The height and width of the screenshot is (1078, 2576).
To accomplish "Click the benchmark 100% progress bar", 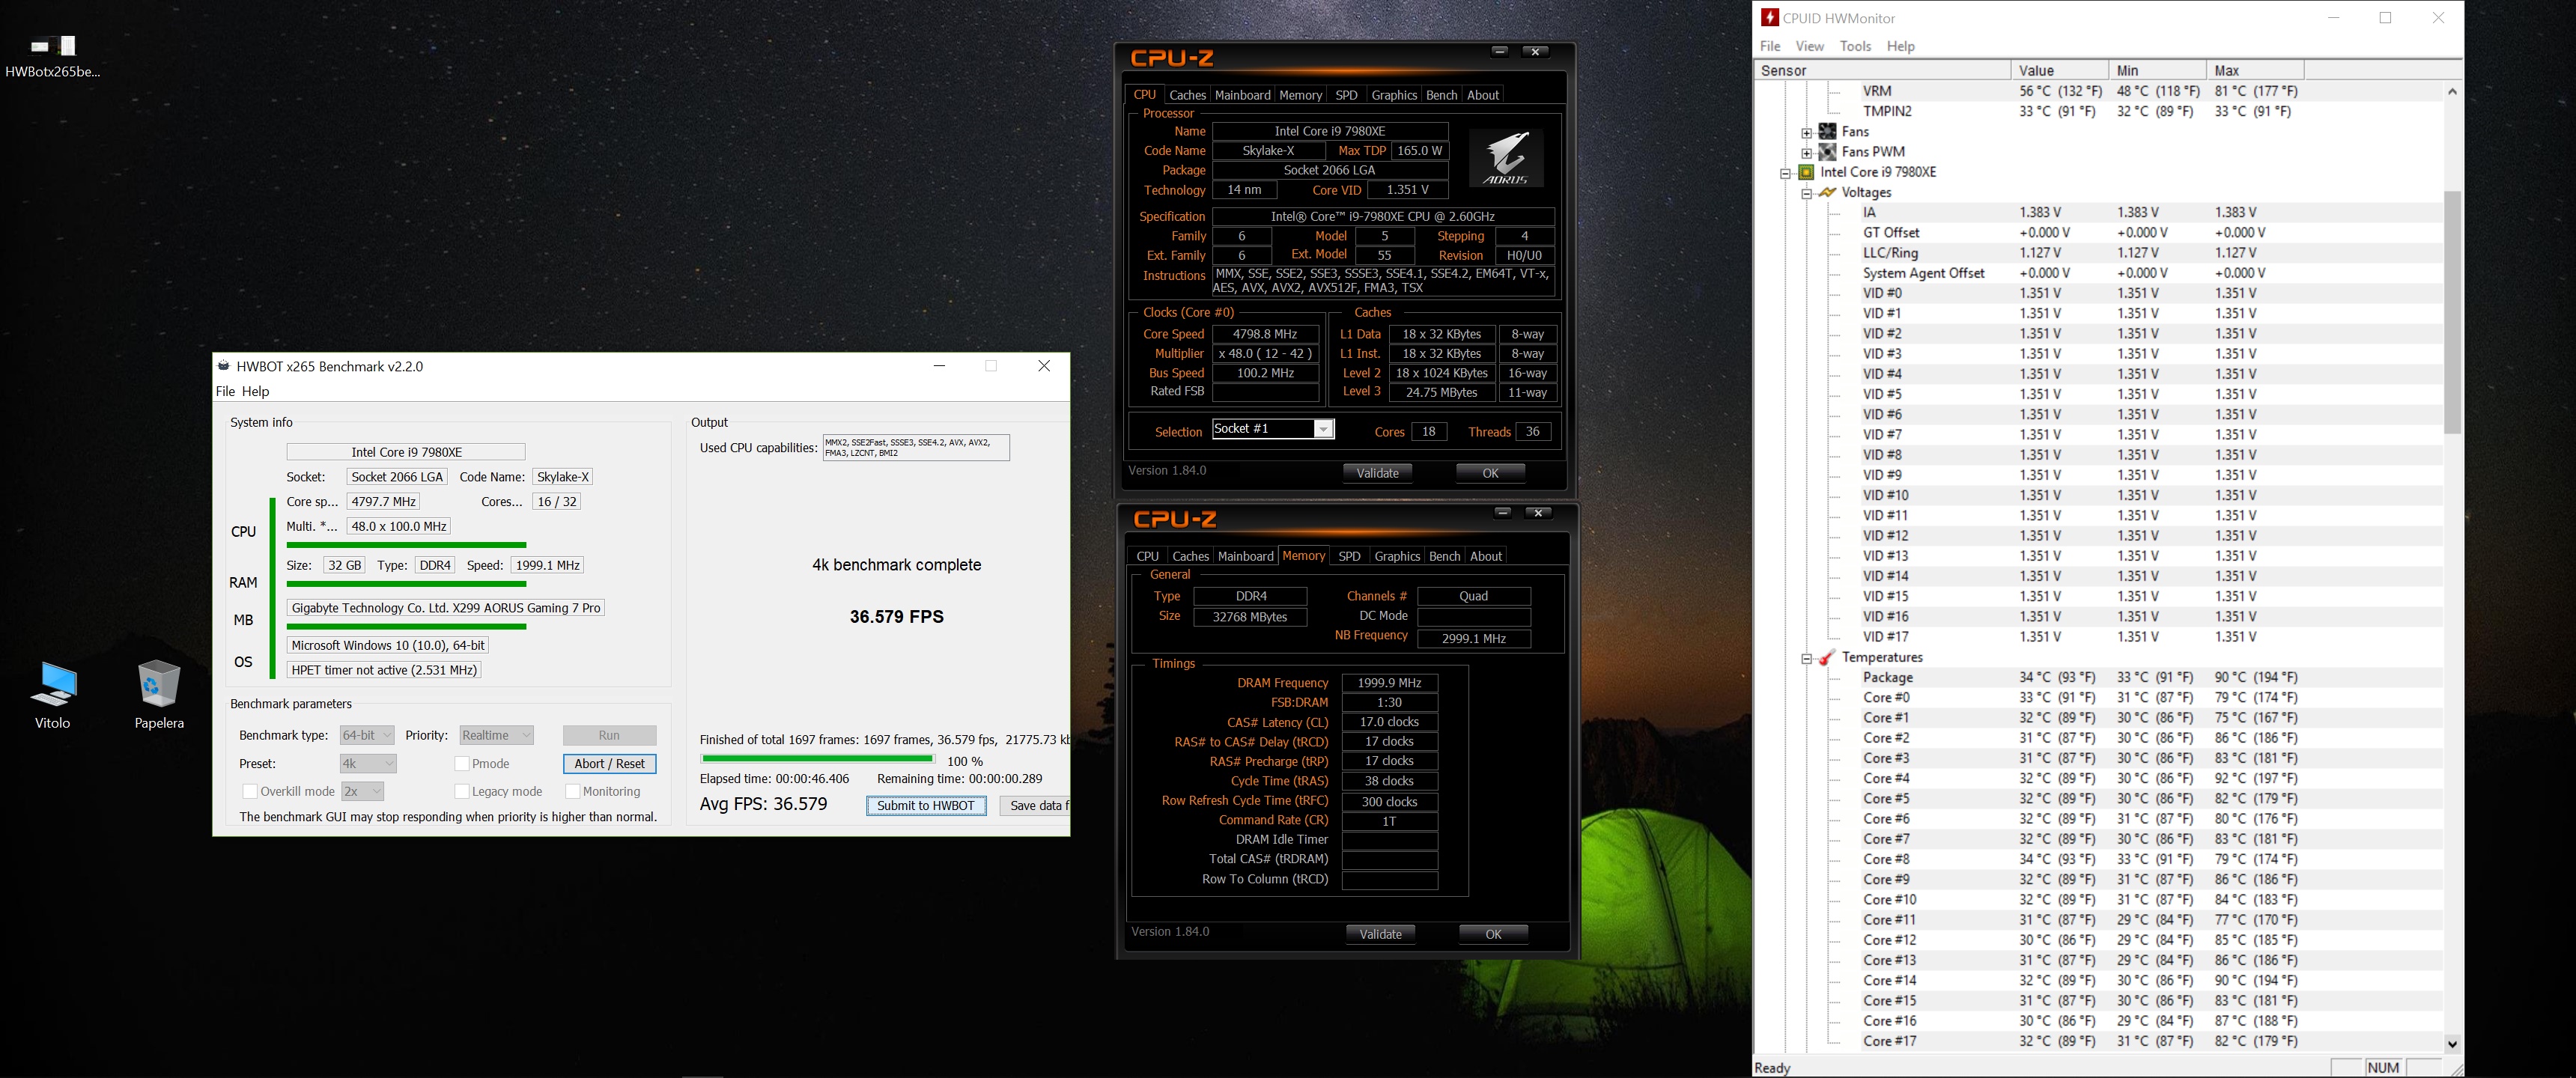I will point(817,759).
